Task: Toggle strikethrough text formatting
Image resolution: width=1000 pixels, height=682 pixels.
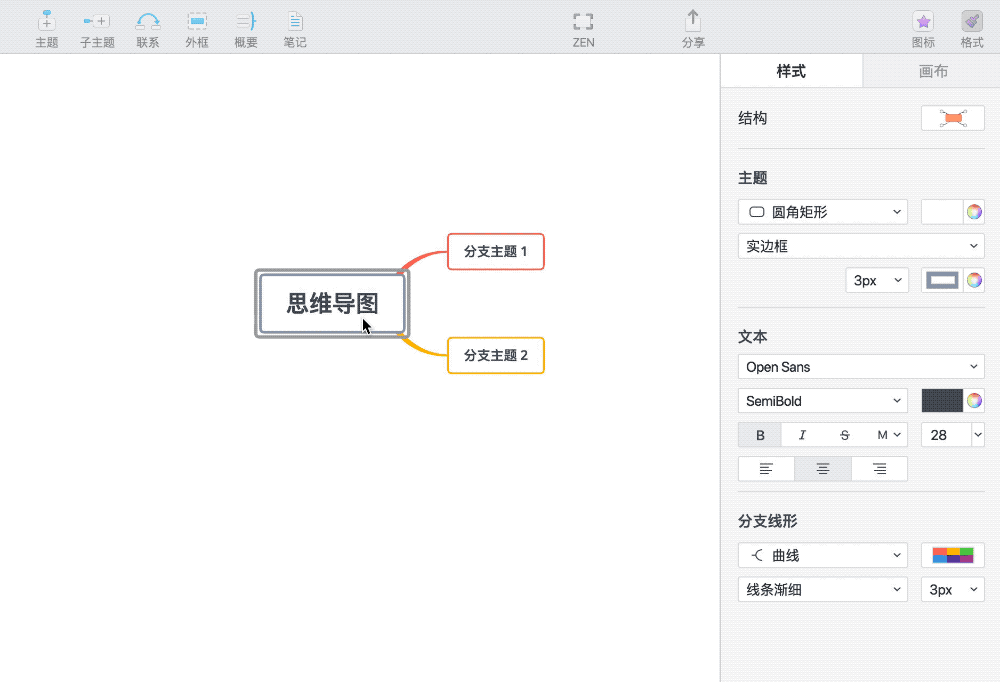Action: pyautogui.click(x=844, y=435)
